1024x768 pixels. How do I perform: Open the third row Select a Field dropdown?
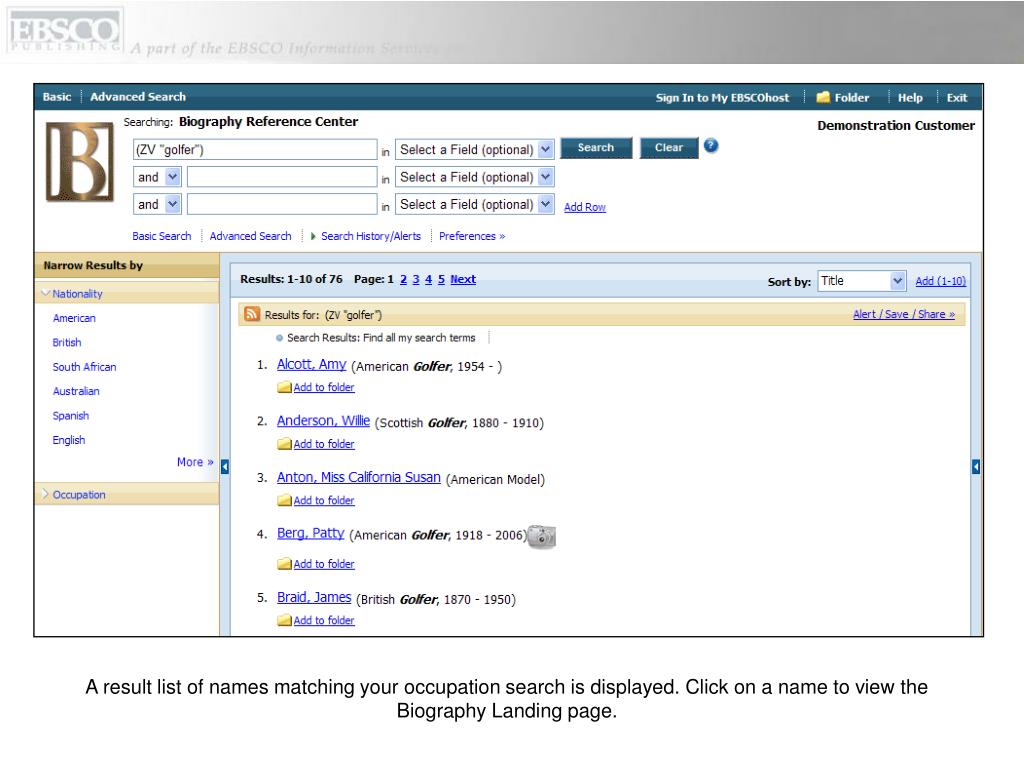click(475, 204)
